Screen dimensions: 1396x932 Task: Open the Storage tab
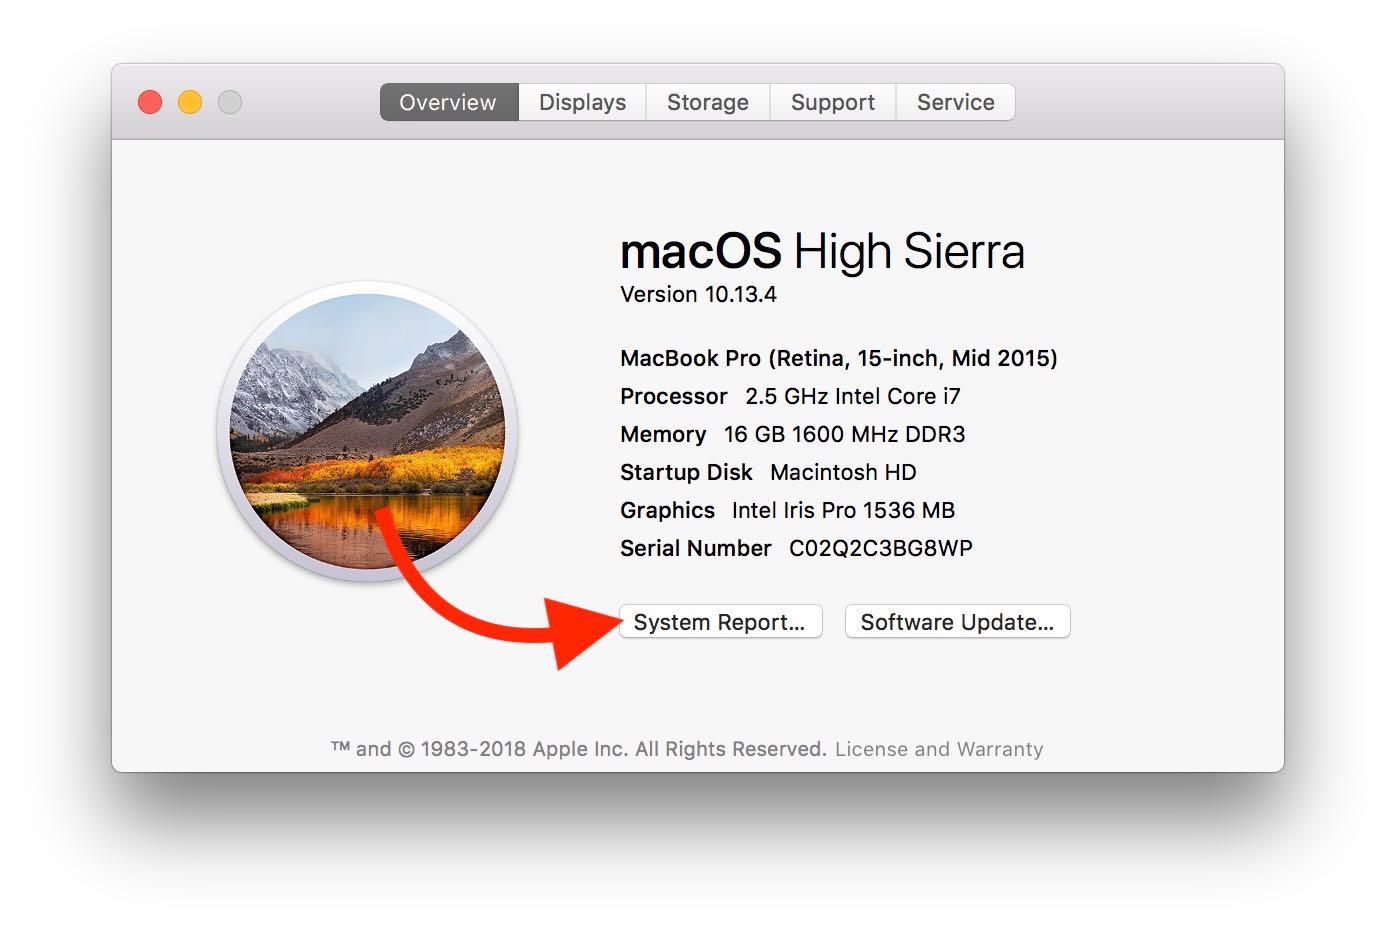click(707, 101)
